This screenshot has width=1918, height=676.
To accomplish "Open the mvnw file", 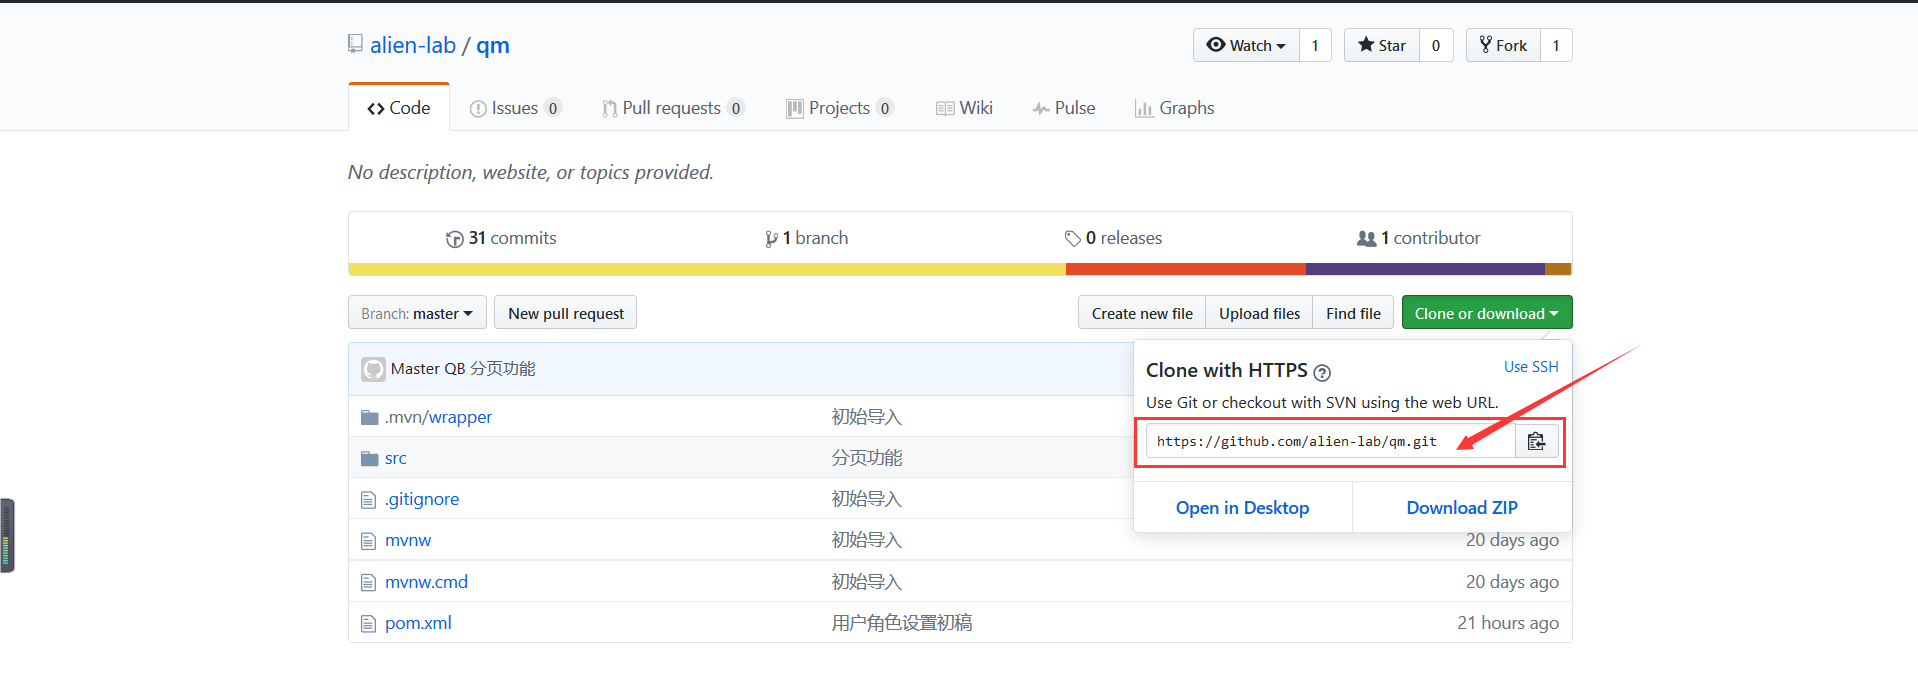I will tap(408, 540).
